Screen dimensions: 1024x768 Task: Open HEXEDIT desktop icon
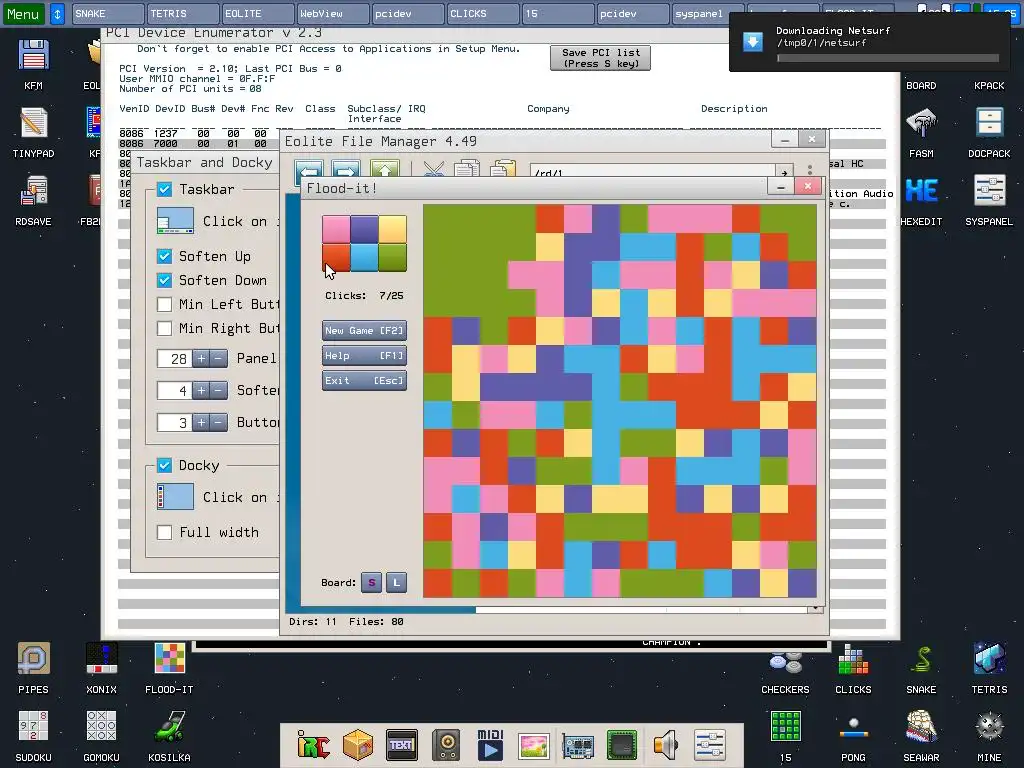pyautogui.click(x=921, y=200)
